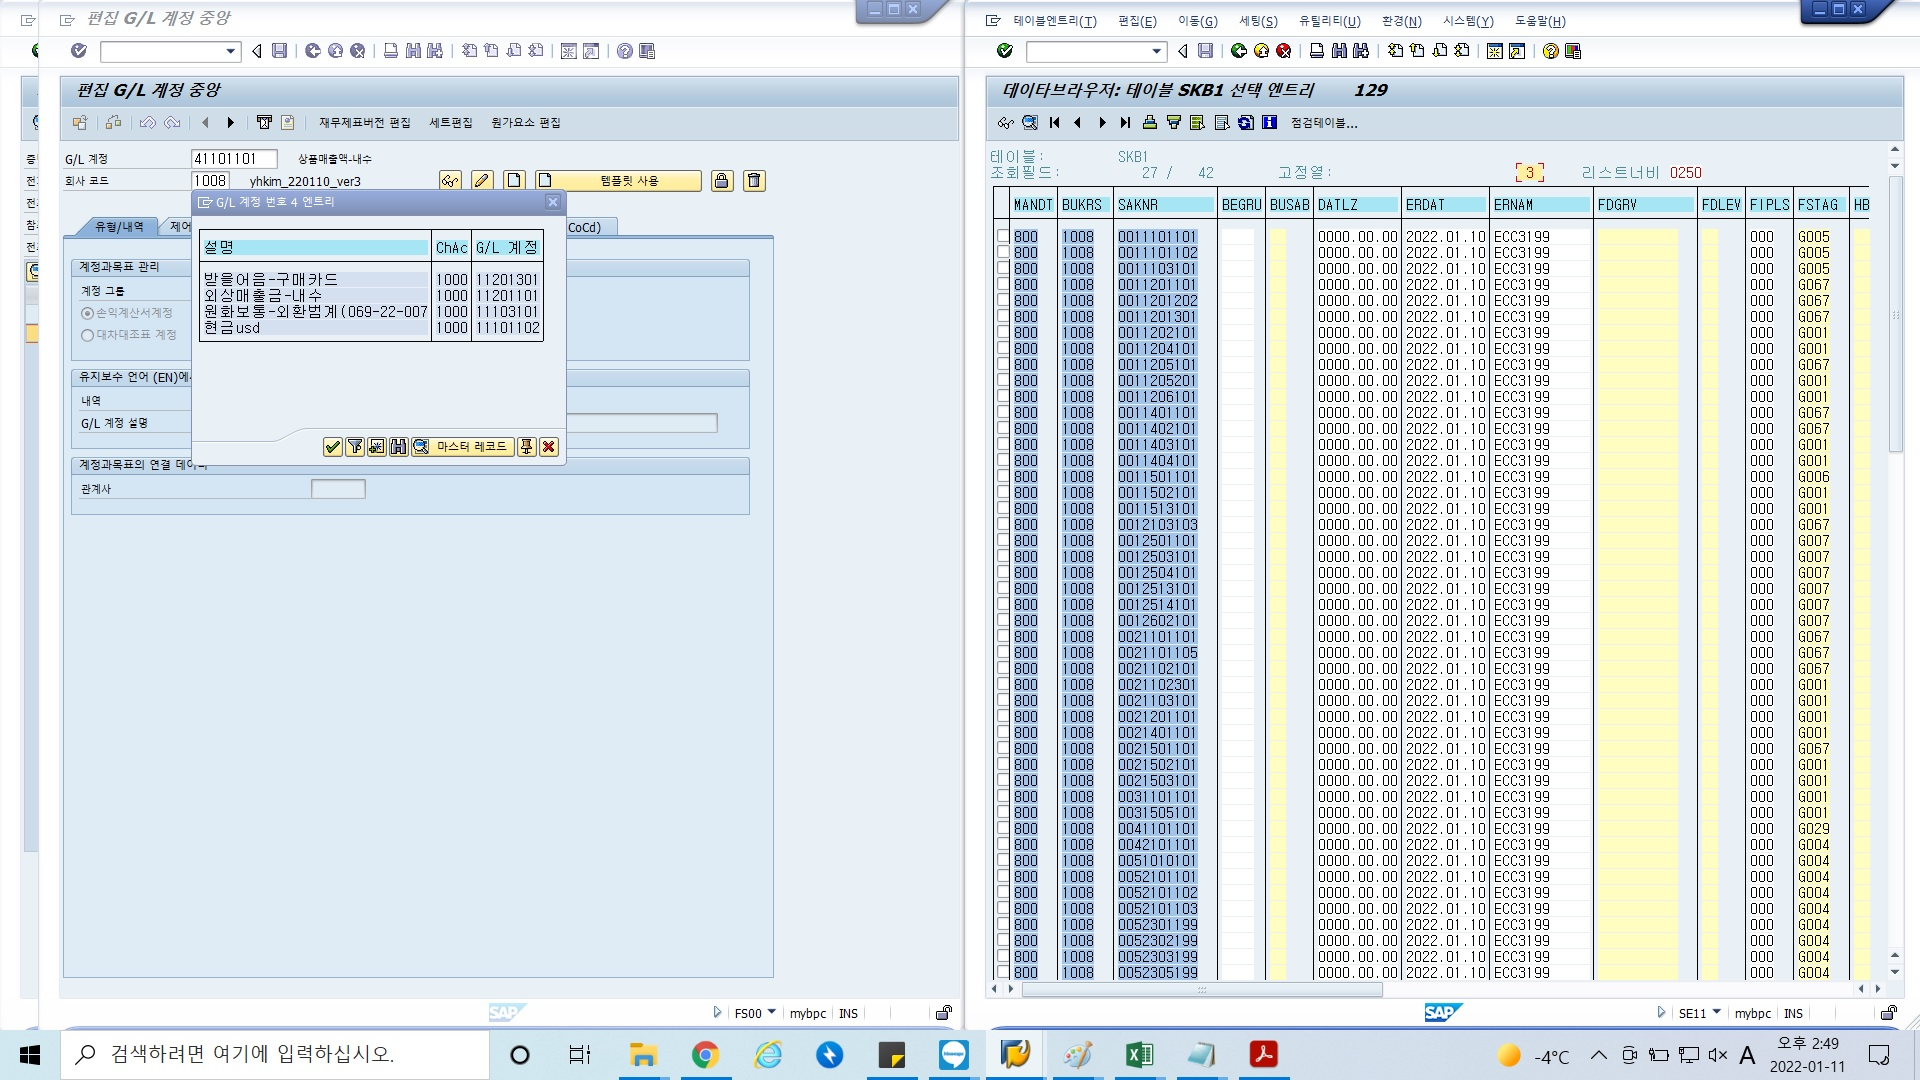This screenshot has width=1920, height=1080.
Task: Click green enter checkmark in SKB1 window
Action: coord(1005,51)
